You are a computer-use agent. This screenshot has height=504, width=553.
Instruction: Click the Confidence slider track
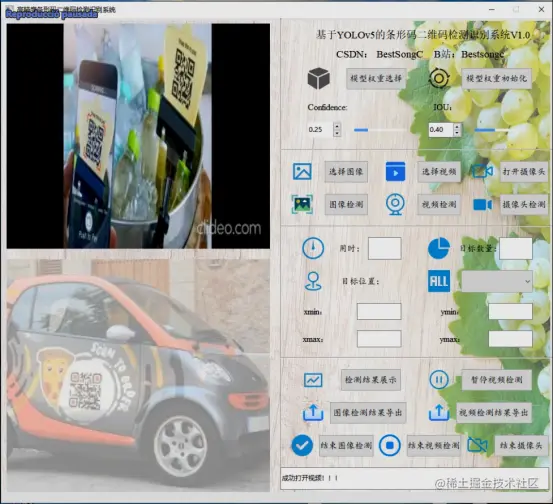[381, 130]
